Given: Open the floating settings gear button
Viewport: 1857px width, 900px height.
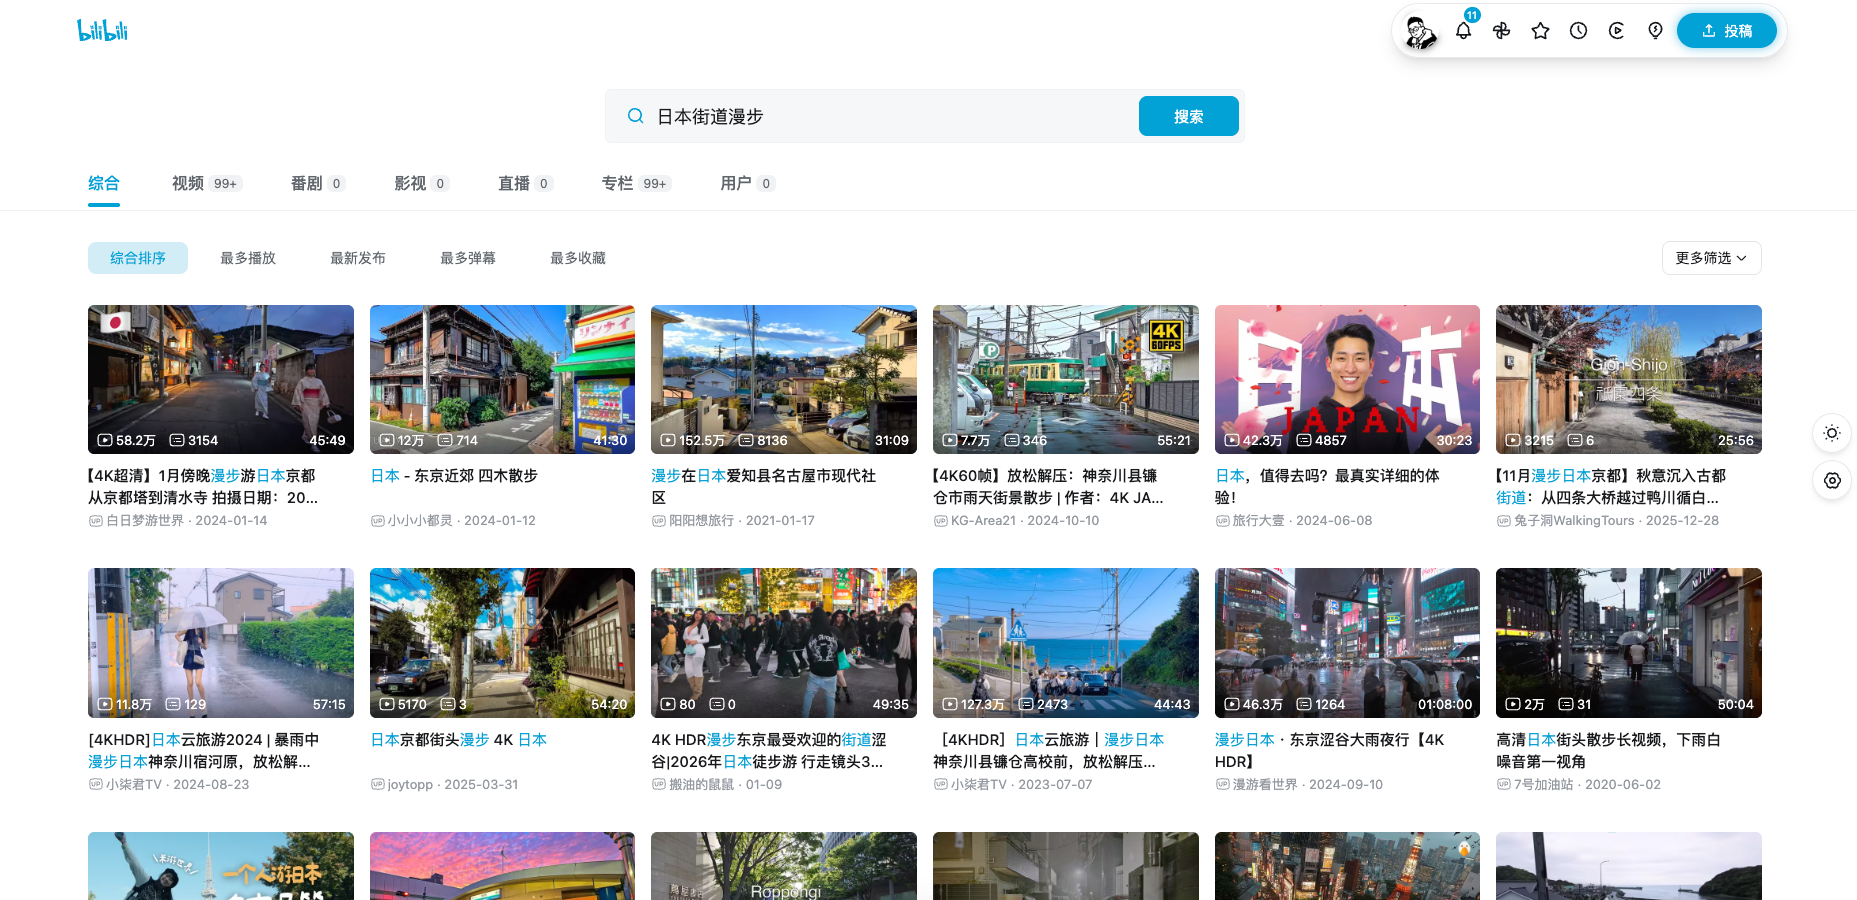Looking at the screenshot, I should [x=1831, y=481].
